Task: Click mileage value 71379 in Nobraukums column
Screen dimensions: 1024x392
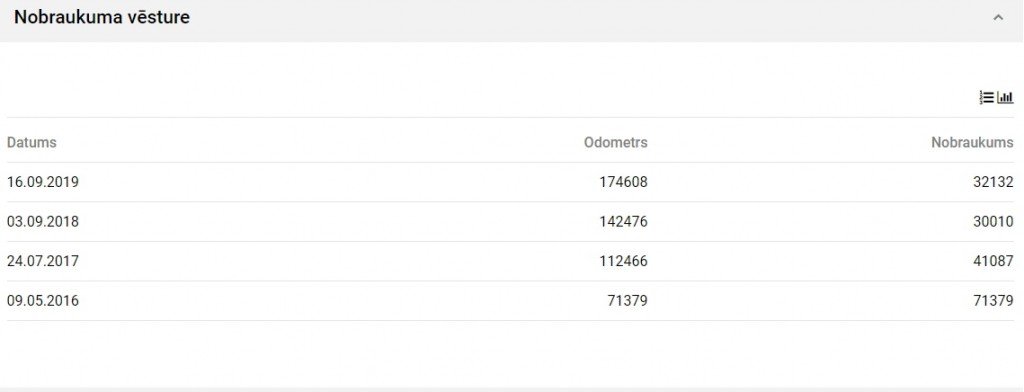Action: [993, 301]
